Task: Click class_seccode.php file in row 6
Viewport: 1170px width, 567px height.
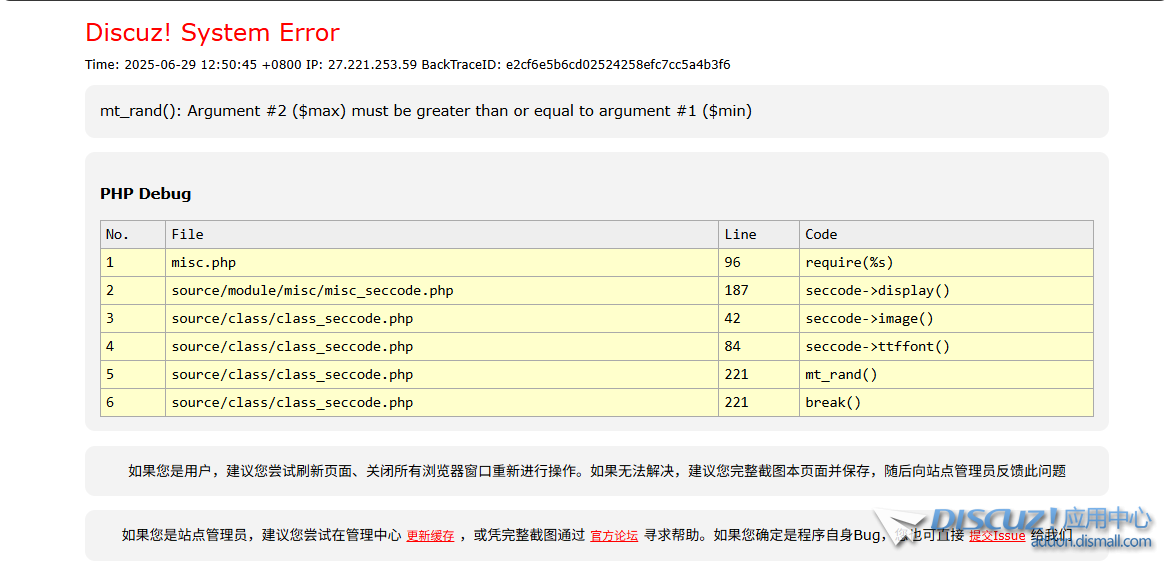Action: tap(442, 403)
